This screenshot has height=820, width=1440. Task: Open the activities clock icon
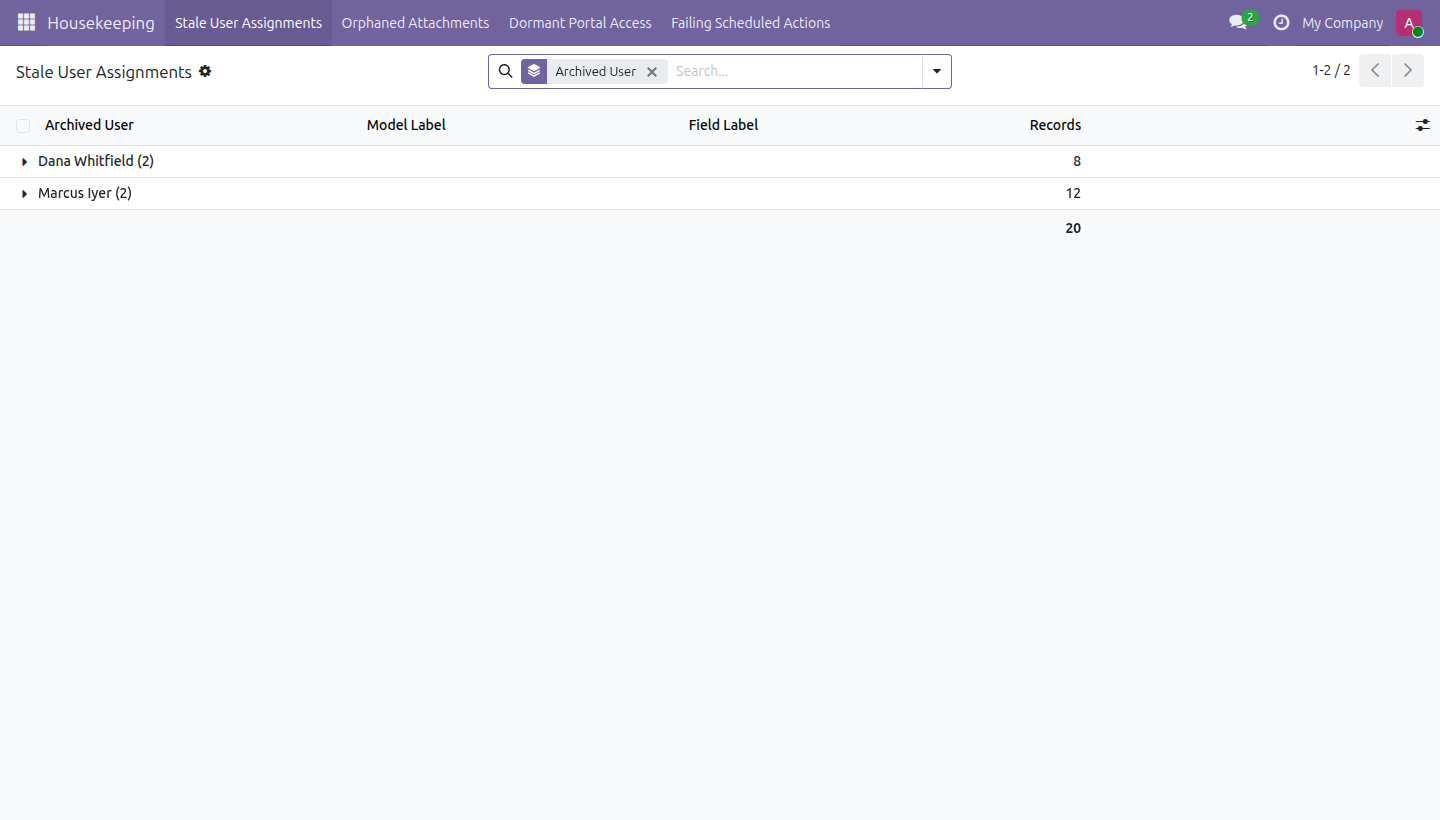[x=1281, y=22]
